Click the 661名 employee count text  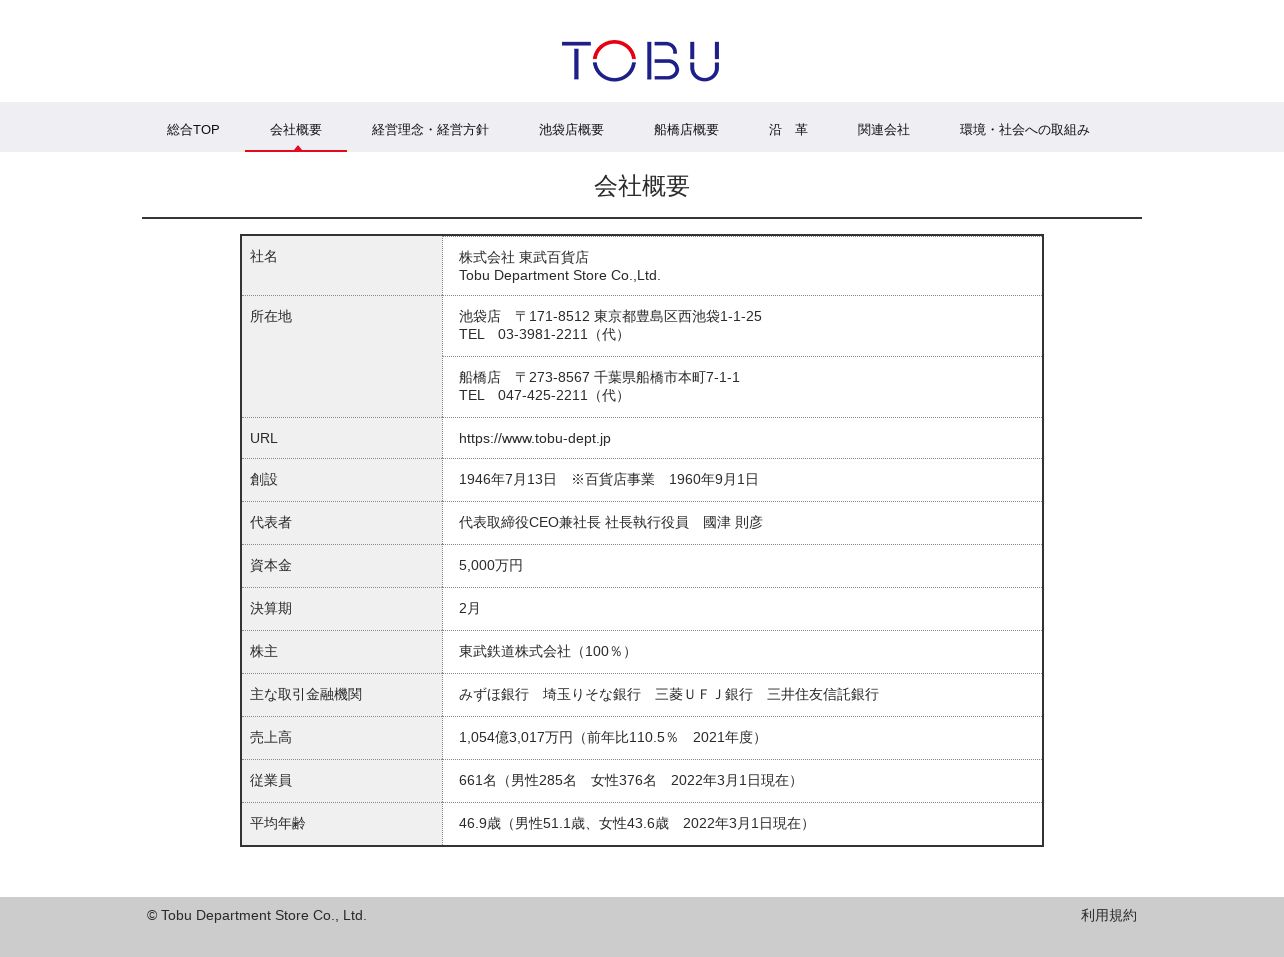(x=631, y=780)
